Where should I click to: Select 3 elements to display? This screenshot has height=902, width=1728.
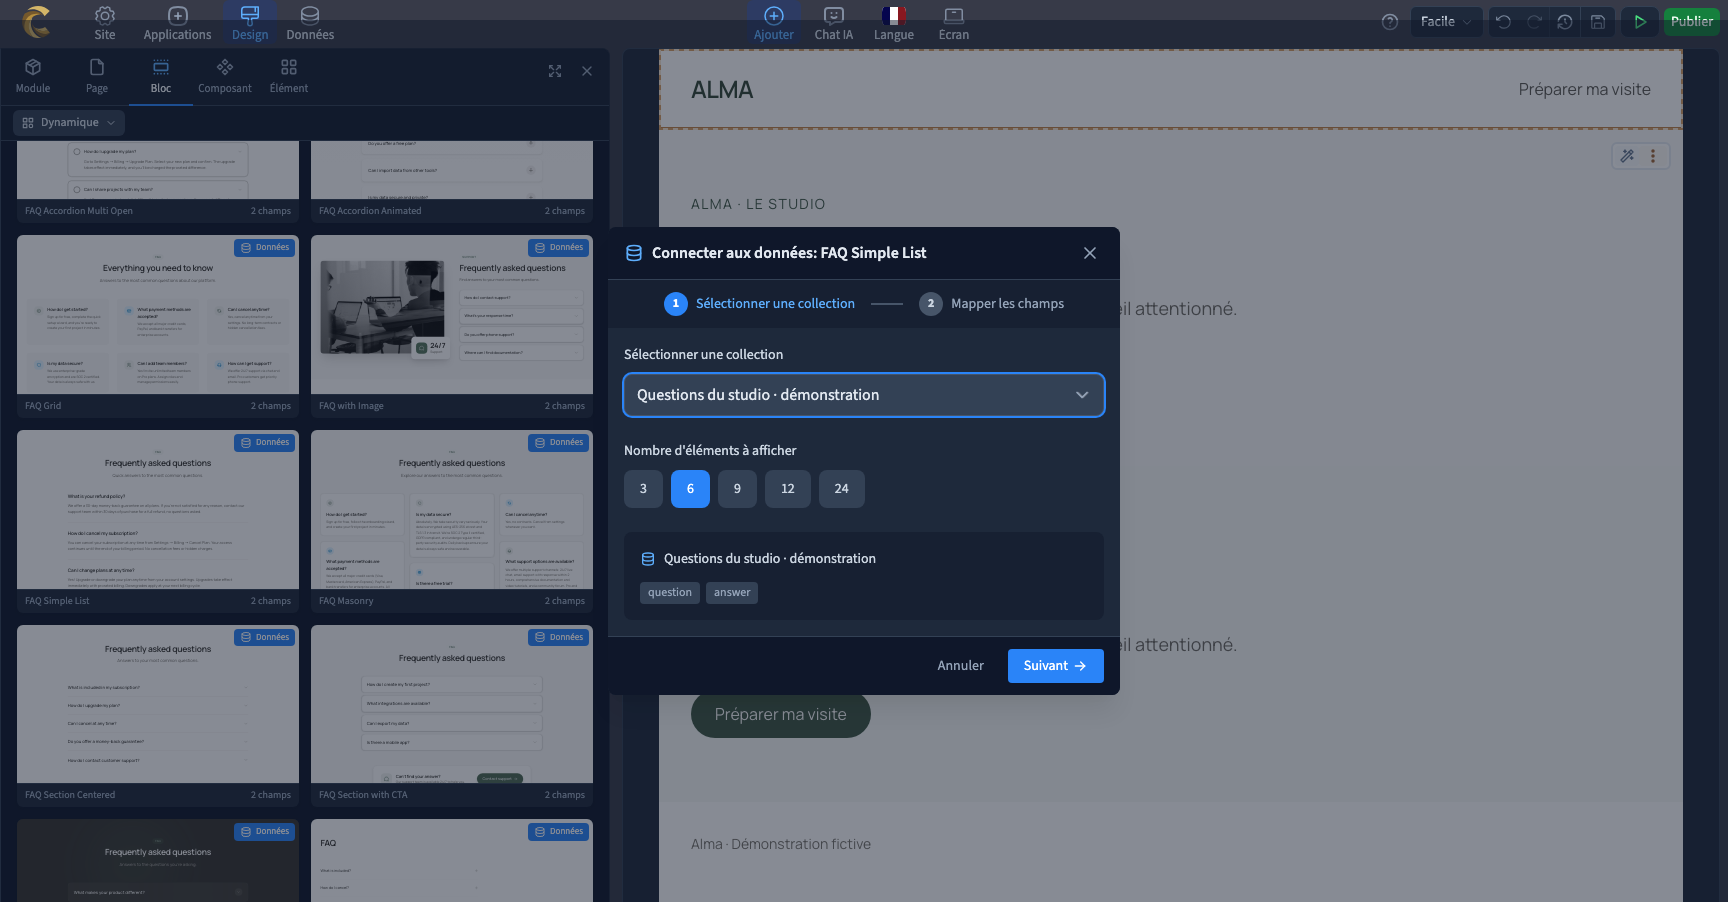(643, 489)
